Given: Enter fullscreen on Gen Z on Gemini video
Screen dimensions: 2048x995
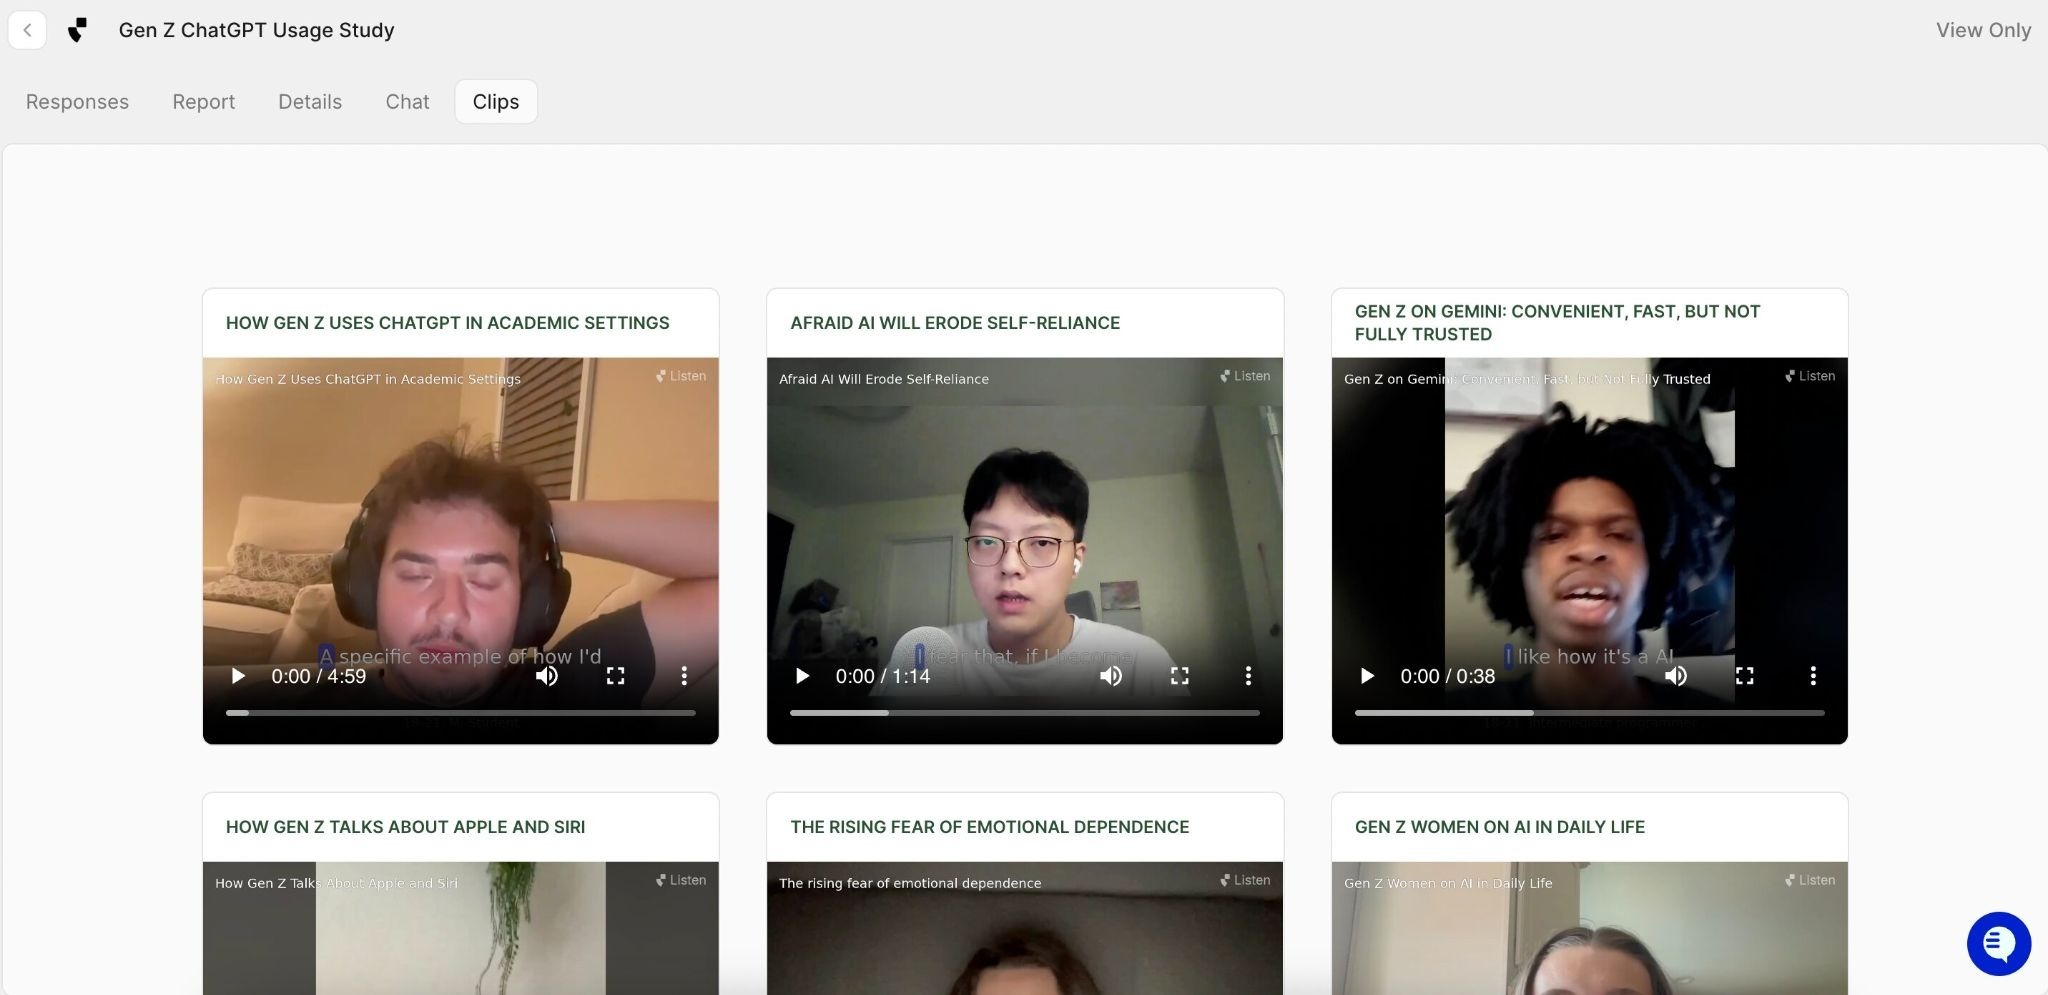Looking at the screenshot, I should [1745, 676].
